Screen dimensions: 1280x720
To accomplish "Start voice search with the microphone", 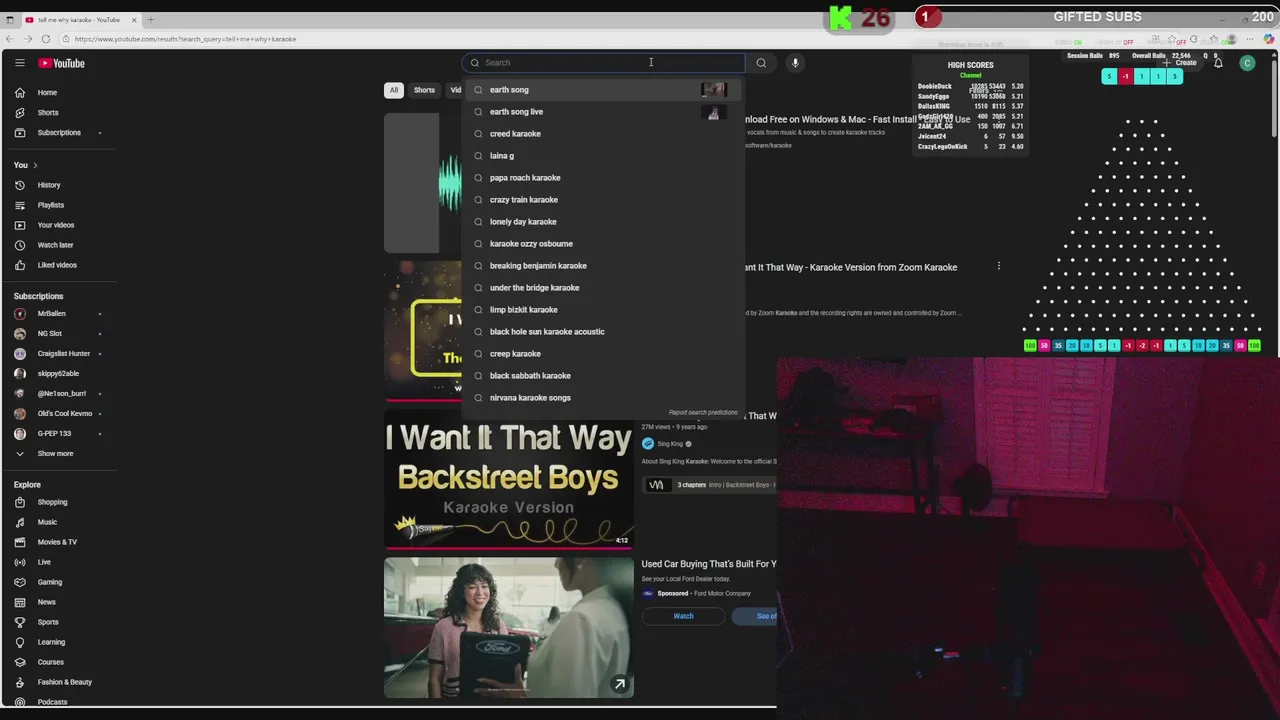I will coord(795,63).
